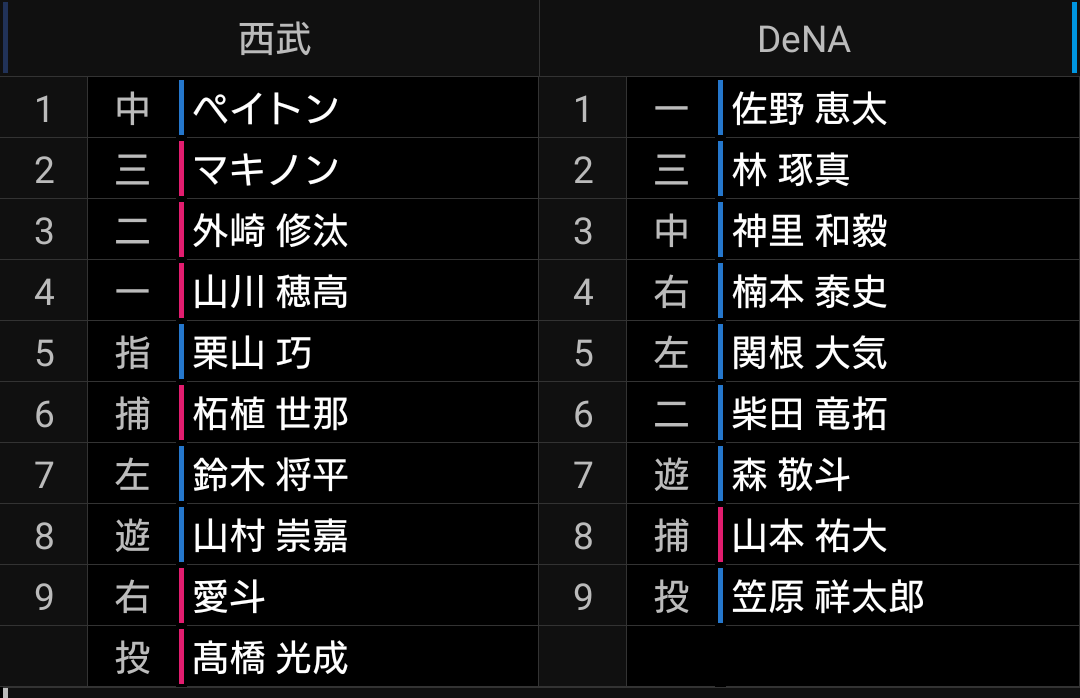Image resolution: width=1080 pixels, height=698 pixels.
Task: Click on 外崎 修汰 name
Action: tap(270, 230)
